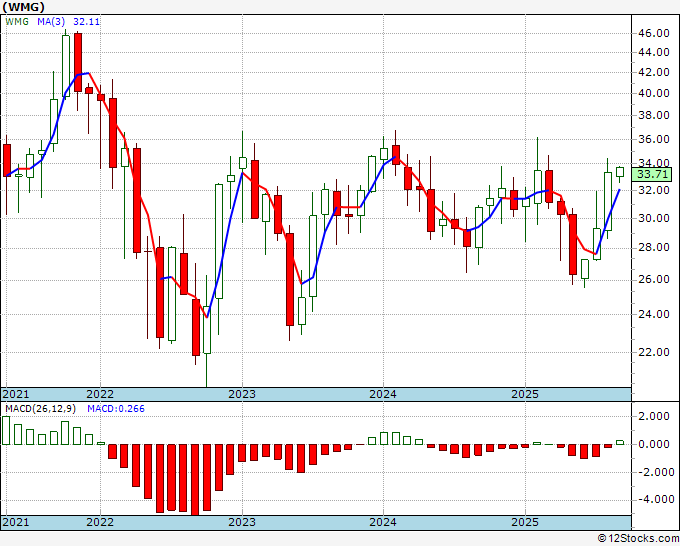Viewport: 680px width, 546px height.
Task: Open the 12Stocks.com copyright link
Action: point(638,539)
